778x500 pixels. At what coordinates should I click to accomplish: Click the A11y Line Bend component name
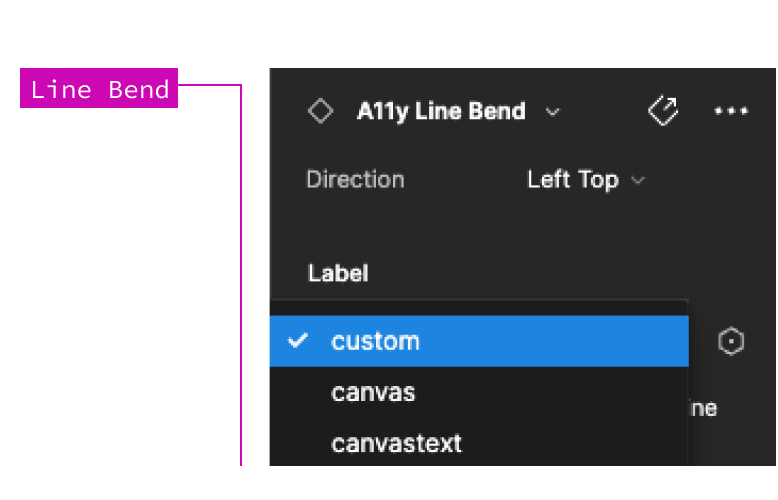[x=441, y=111]
